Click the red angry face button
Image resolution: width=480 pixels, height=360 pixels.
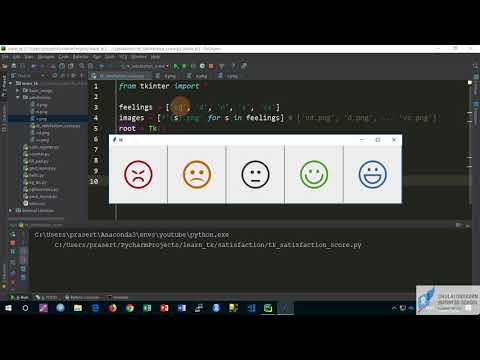[x=138, y=174]
